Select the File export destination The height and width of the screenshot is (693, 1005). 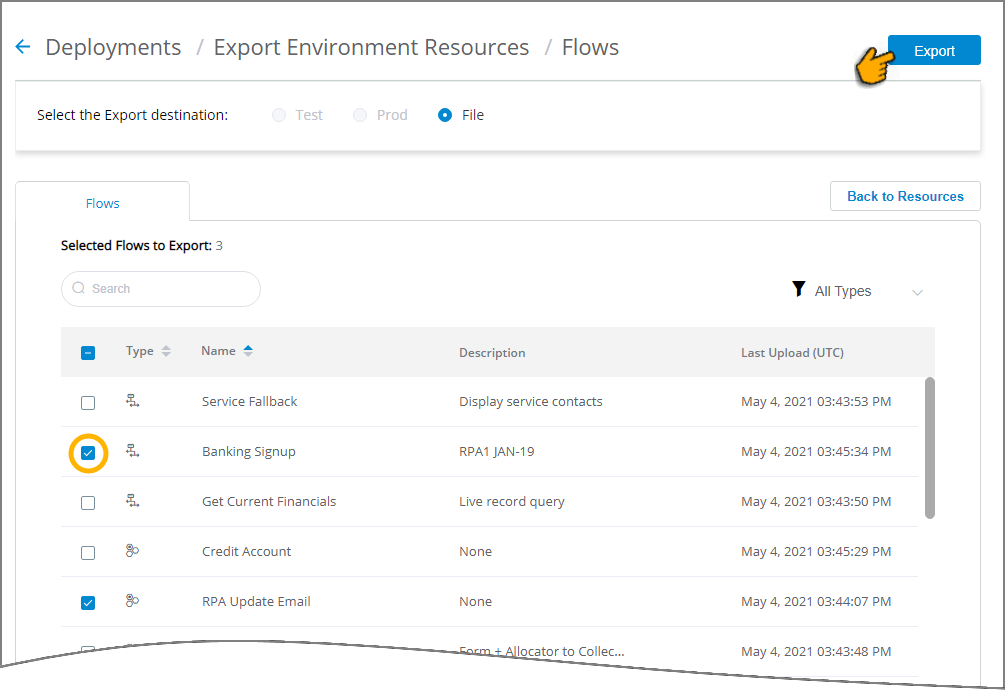(x=445, y=115)
